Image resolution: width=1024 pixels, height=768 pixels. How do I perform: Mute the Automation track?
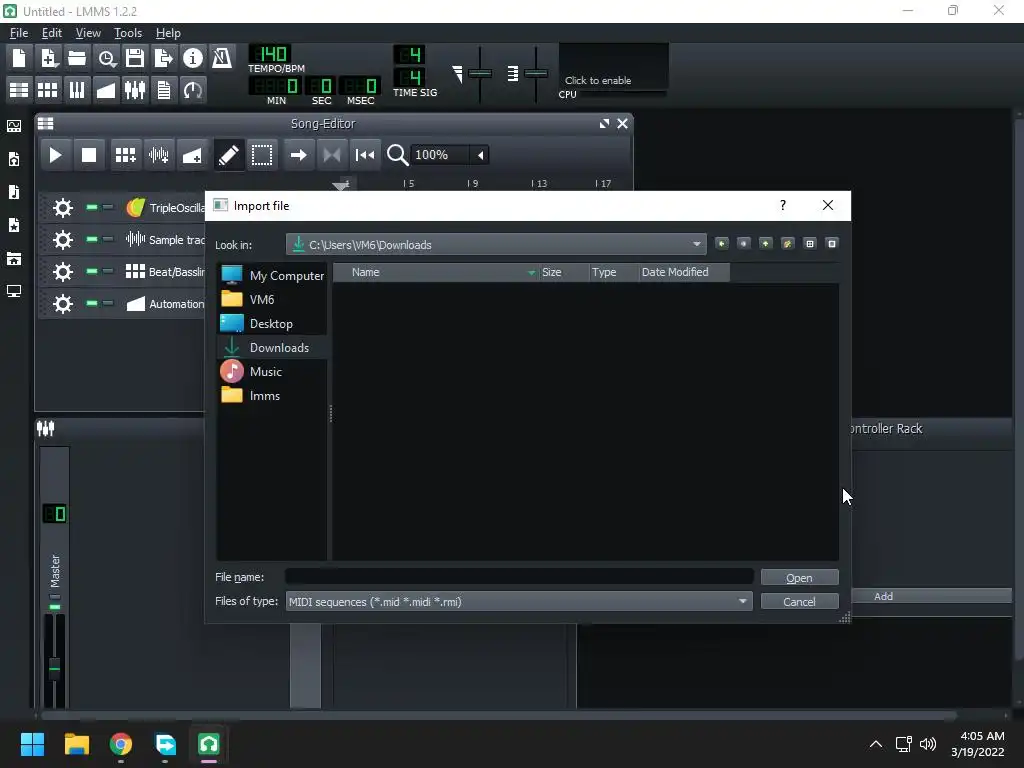pyautogui.click(x=91, y=304)
